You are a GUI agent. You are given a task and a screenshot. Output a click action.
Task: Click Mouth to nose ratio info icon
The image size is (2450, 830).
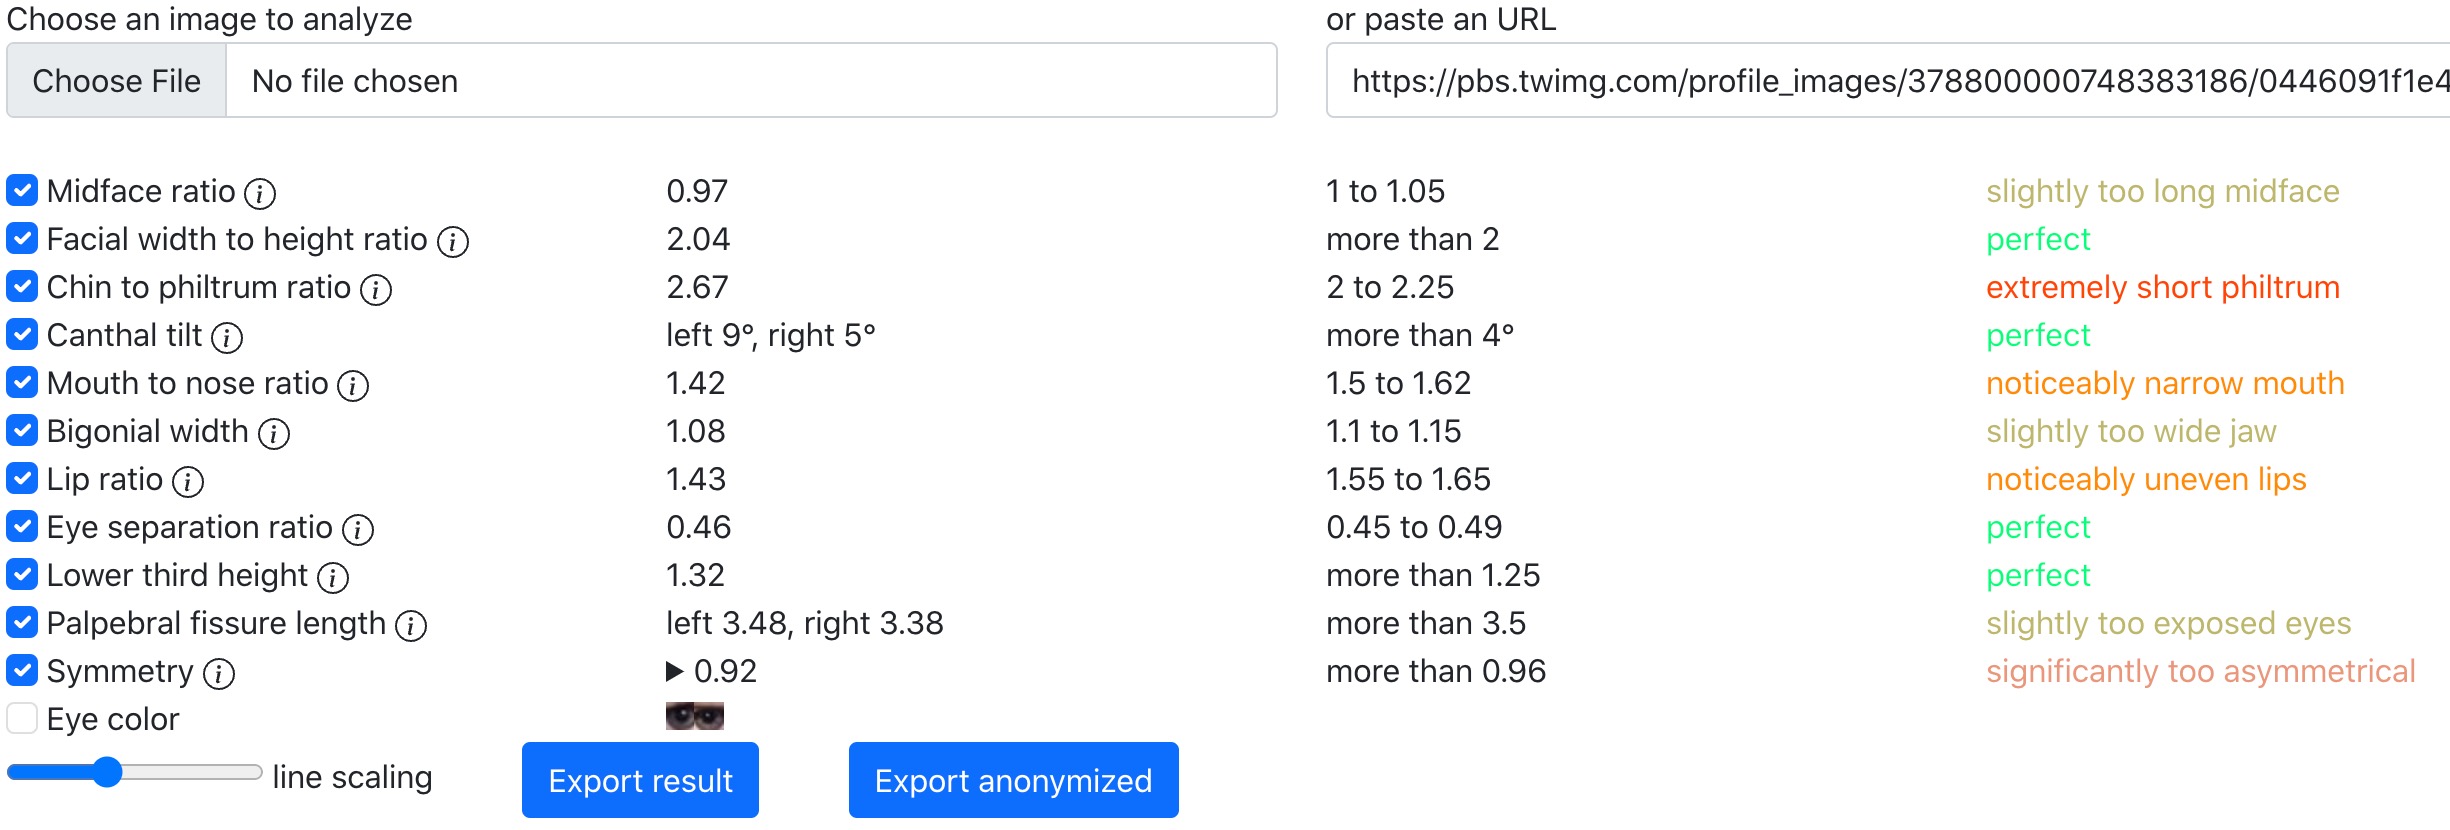353,385
